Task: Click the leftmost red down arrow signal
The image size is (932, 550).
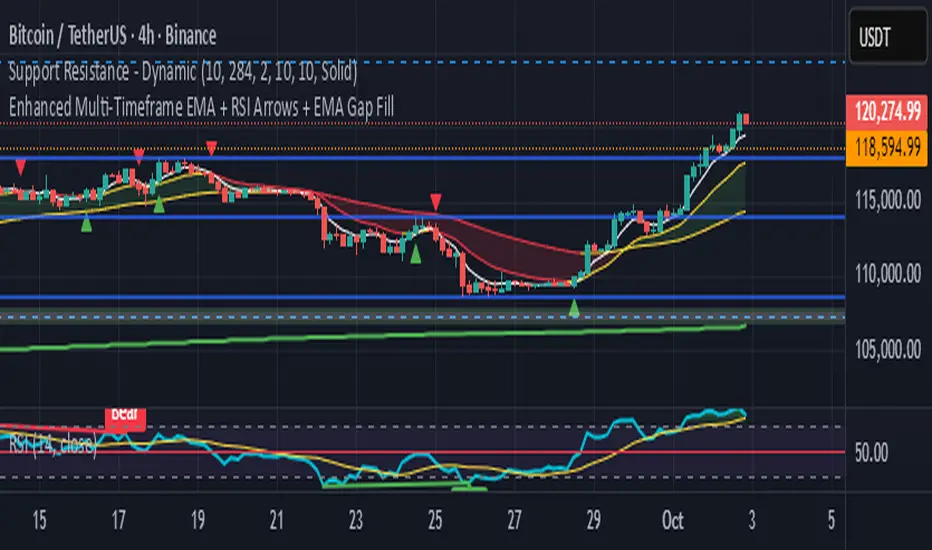Action: (x=21, y=167)
